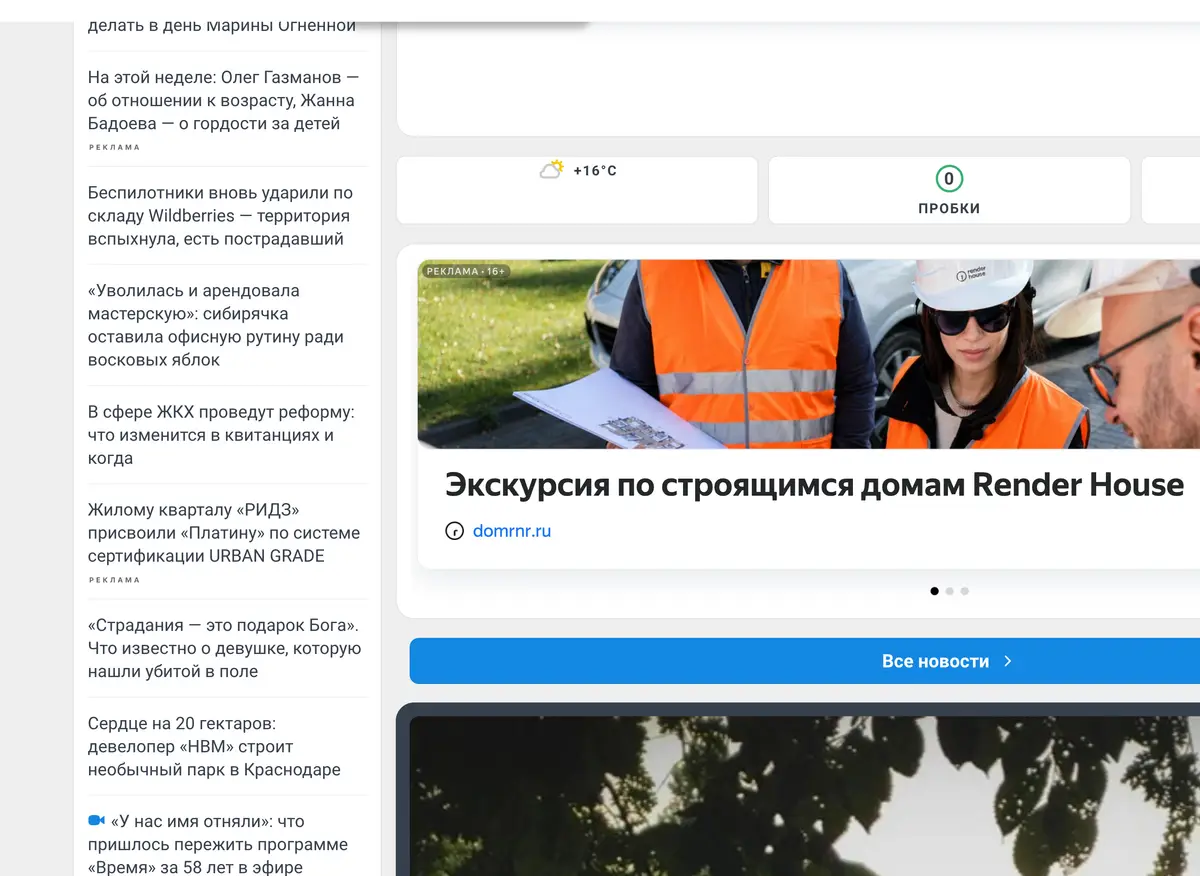Open the Экскурсия по строящимся домам Render House headline
Image resolution: width=1200 pixels, height=876 pixels.
814,485
